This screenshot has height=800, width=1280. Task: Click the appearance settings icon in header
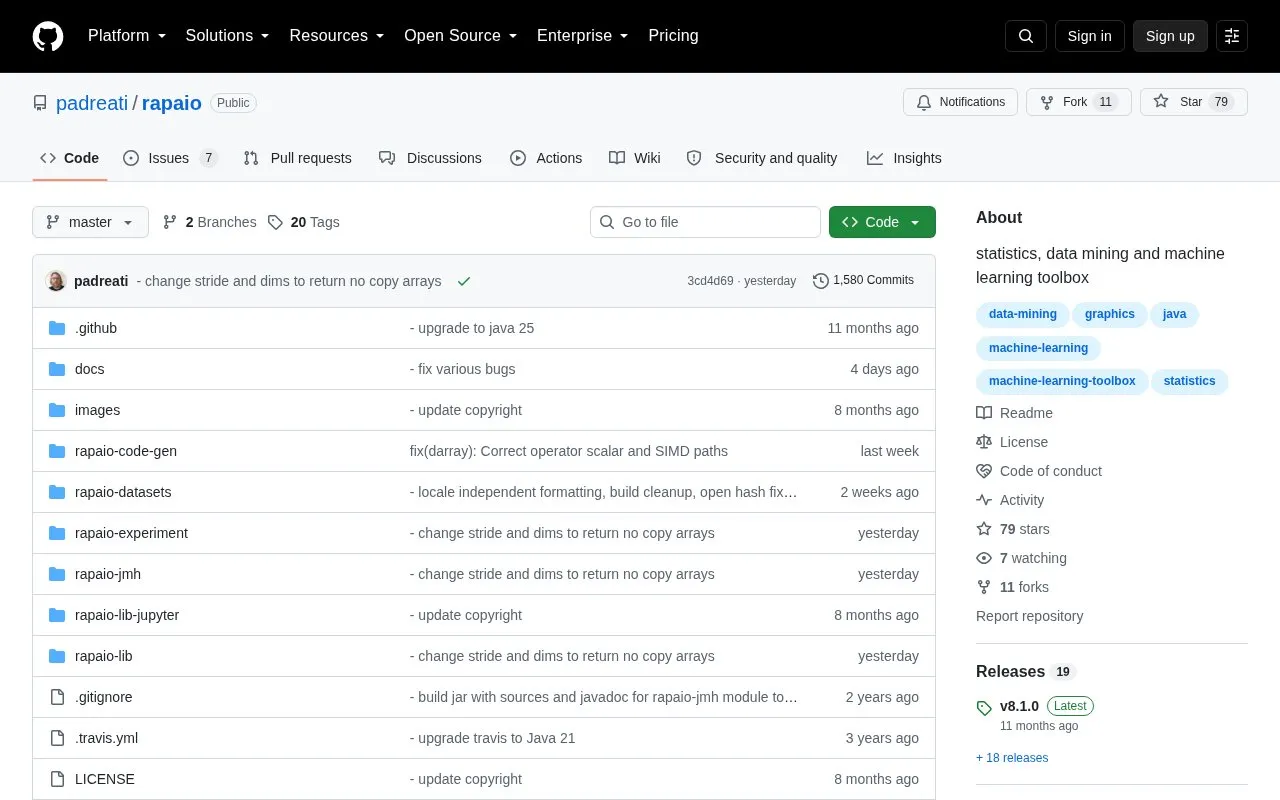pos(1232,36)
